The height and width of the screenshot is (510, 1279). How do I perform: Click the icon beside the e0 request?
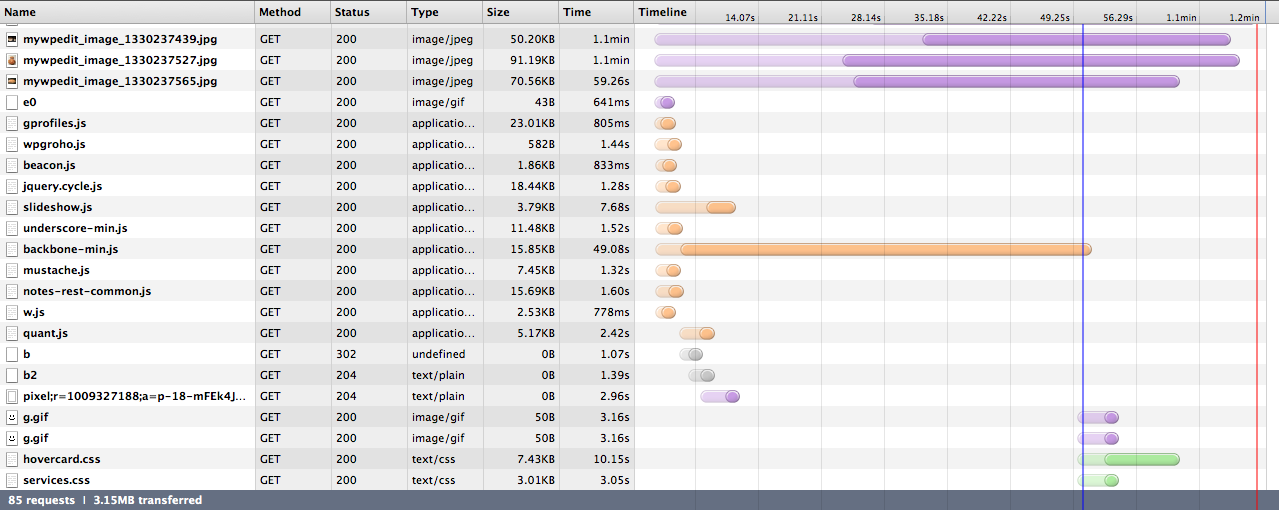coord(12,102)
